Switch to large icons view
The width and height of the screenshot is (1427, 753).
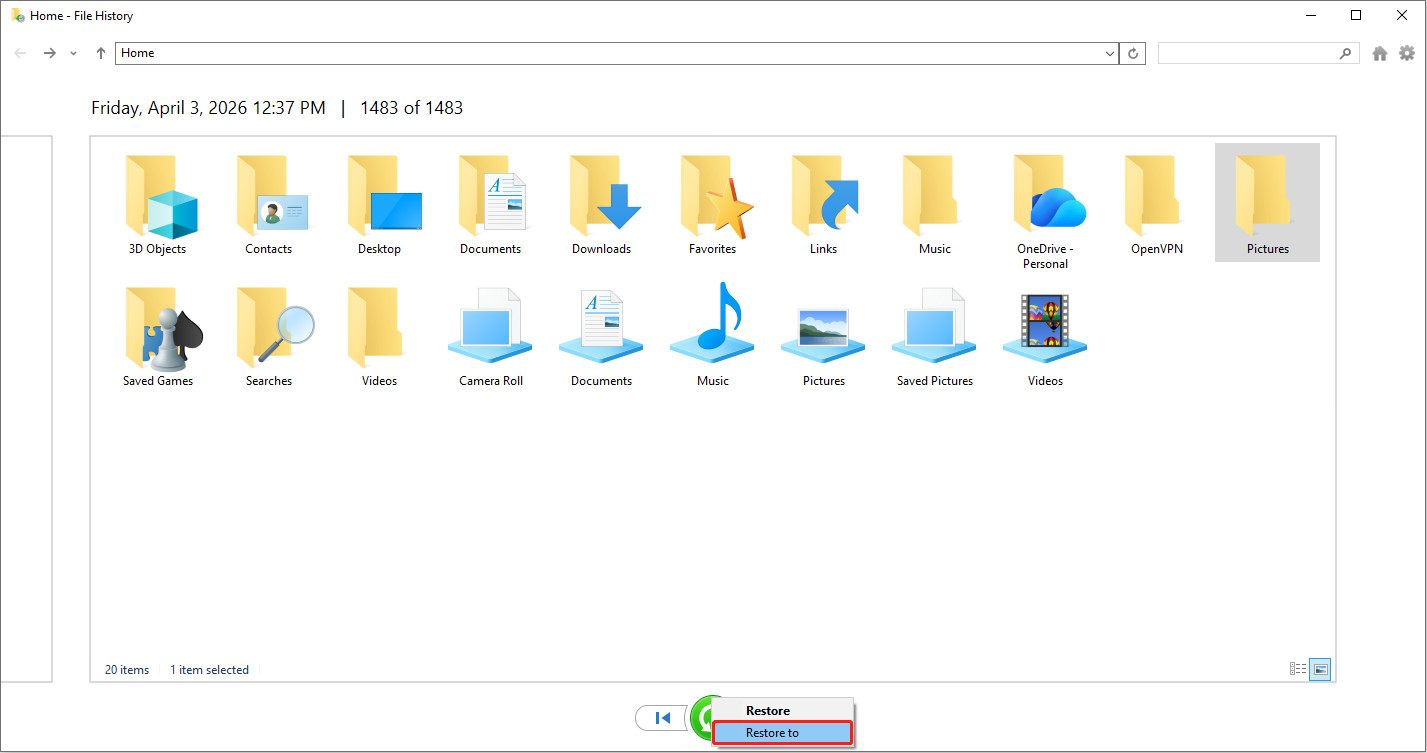1319,668
